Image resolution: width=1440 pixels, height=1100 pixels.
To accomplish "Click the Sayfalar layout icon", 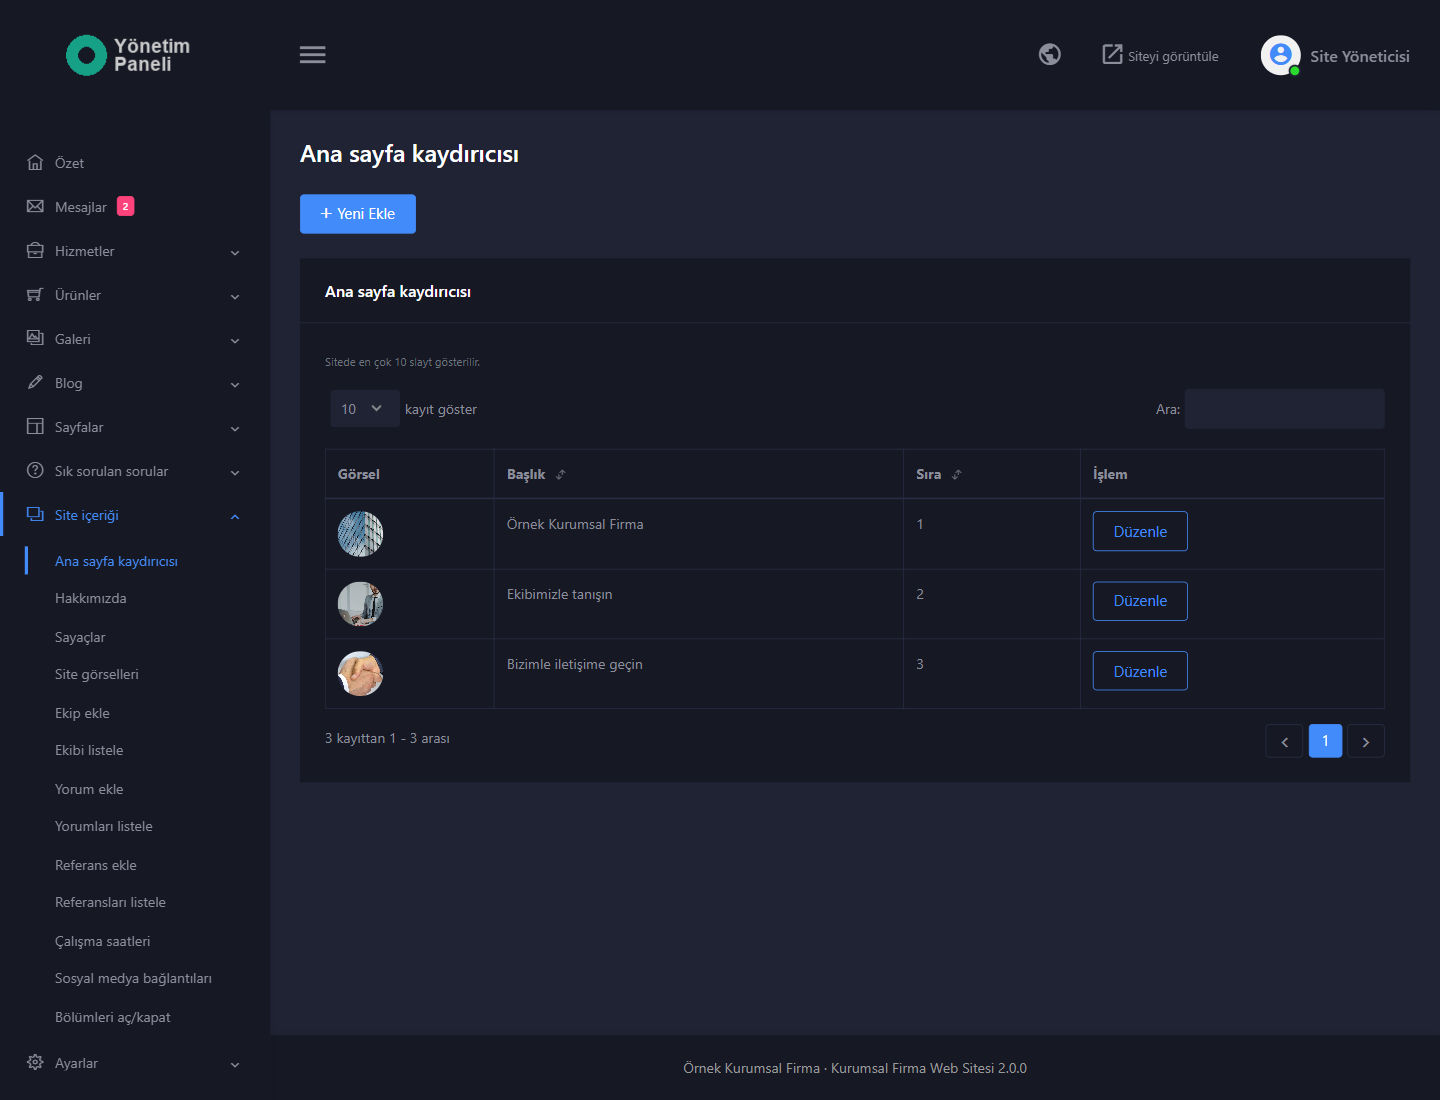I will coord(35,426).
